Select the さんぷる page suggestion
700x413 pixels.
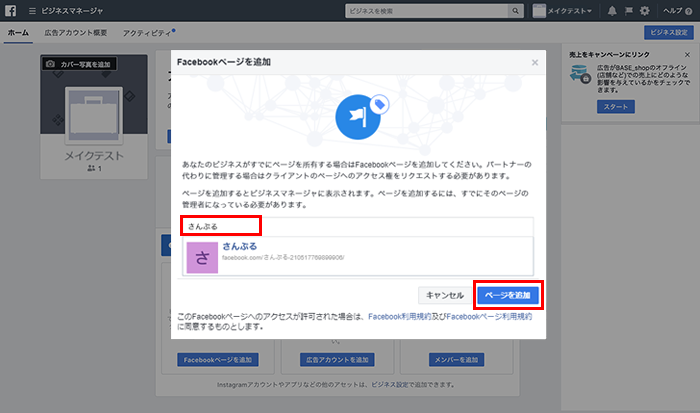[x=358, y=256]
